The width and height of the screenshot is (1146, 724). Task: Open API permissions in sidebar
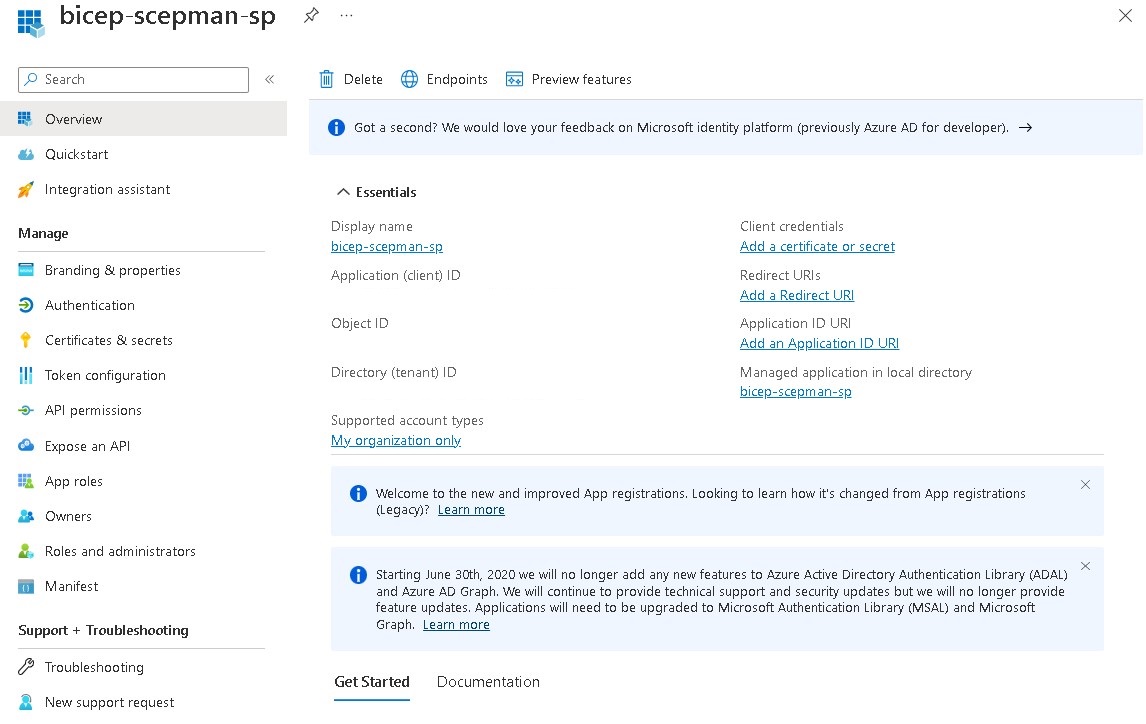point(93,410)
